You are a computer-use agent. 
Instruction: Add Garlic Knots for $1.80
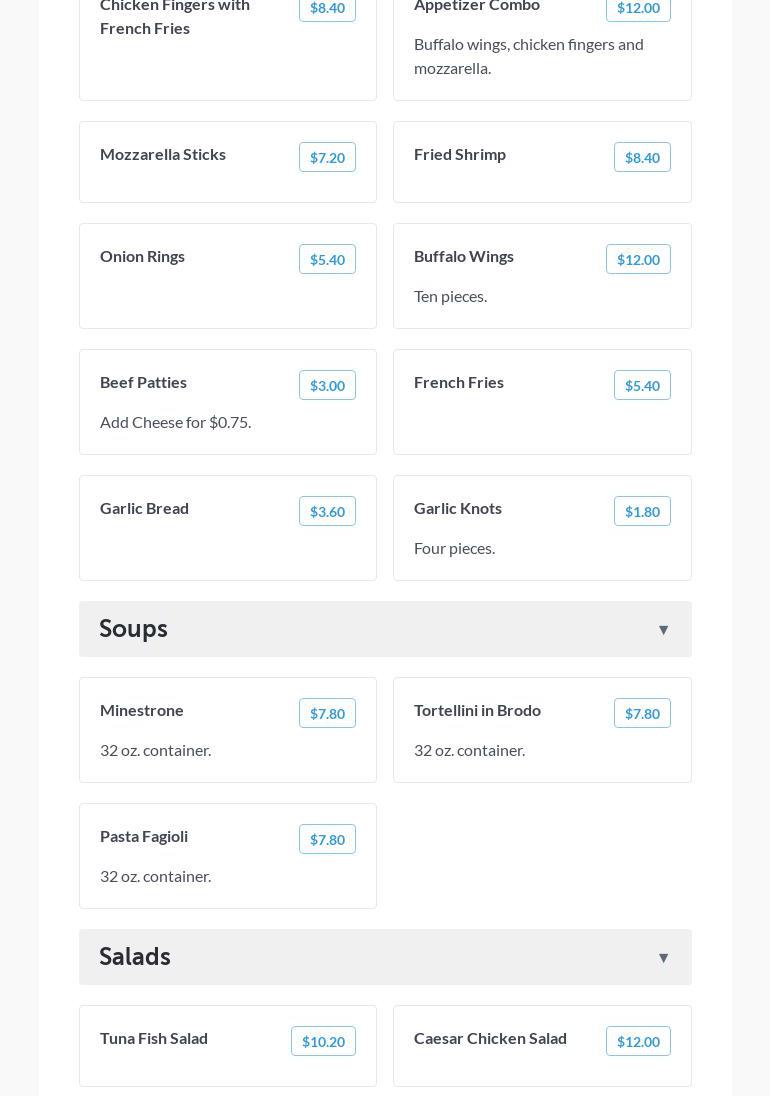click(x=642, y=512)
